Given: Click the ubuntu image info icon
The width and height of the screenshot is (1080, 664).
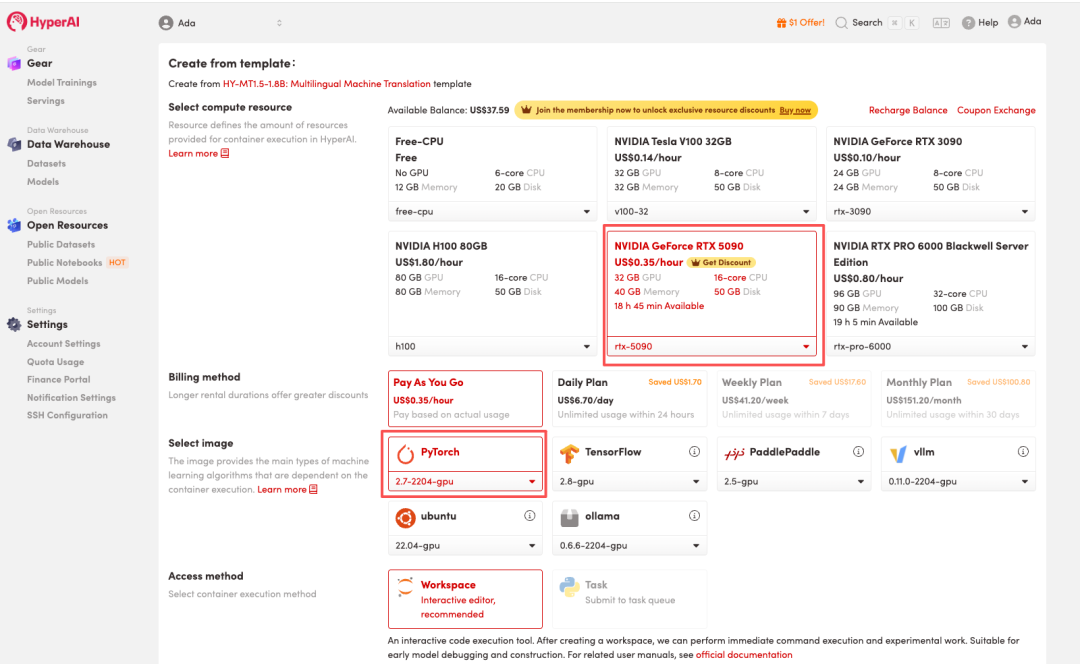Looking at the screenshot, I should (529, 516).
